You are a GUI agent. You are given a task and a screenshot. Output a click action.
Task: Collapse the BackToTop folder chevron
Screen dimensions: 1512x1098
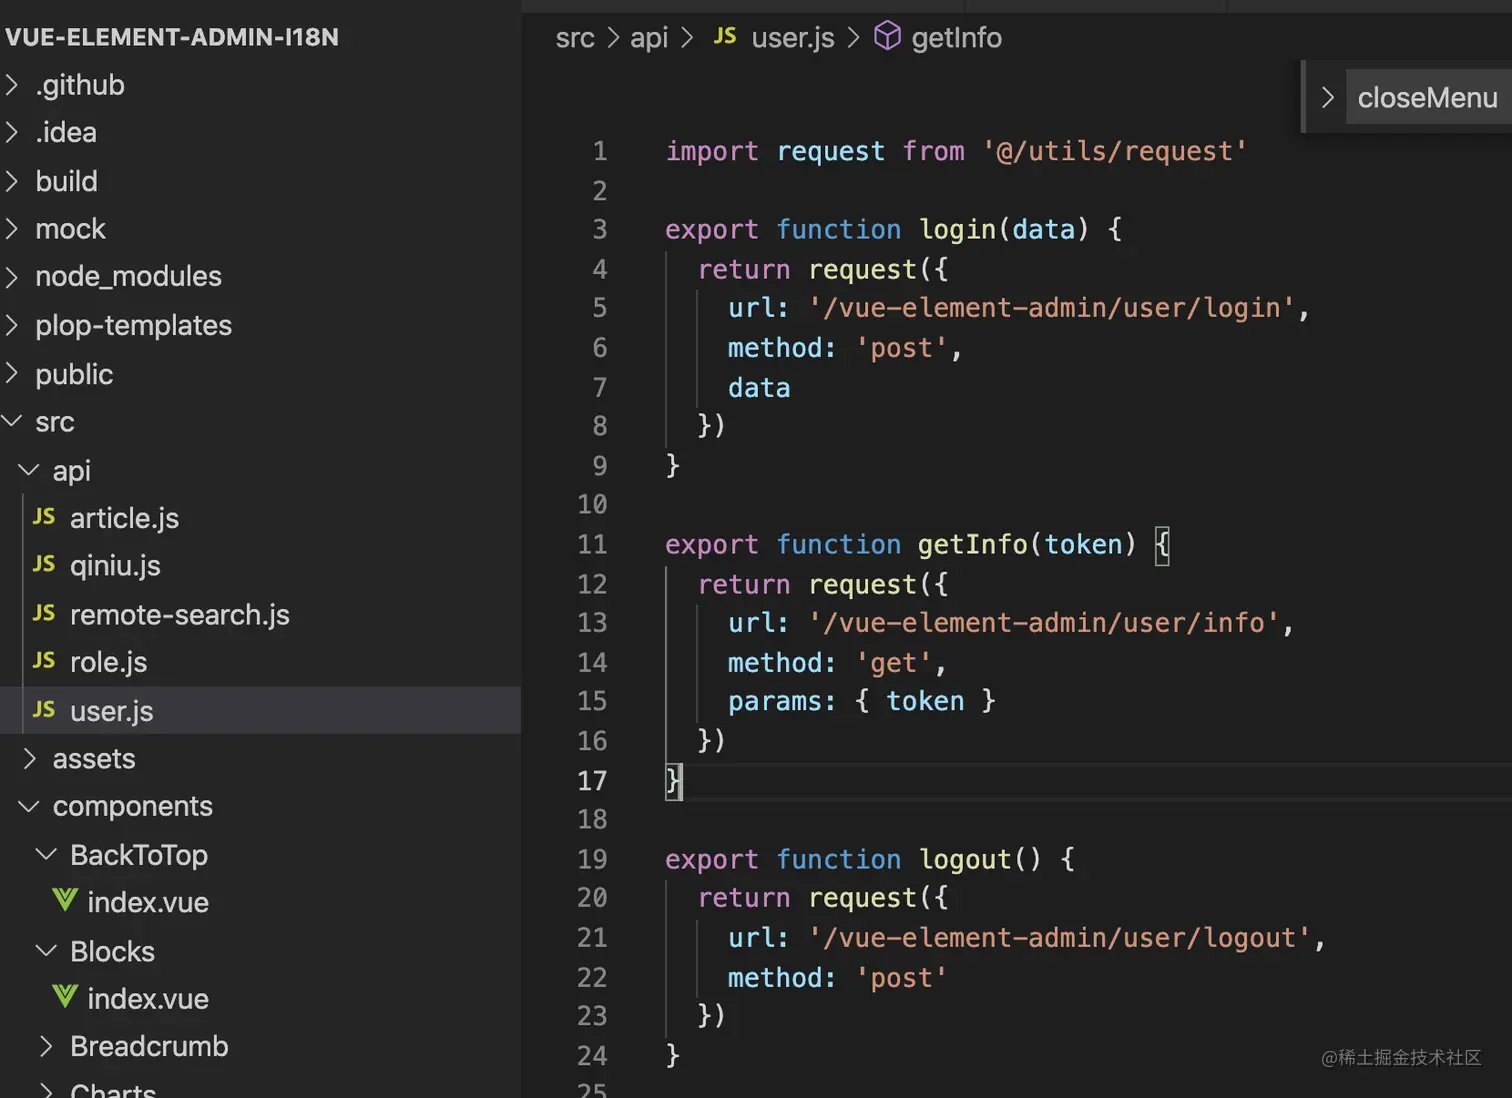[47, 854]
